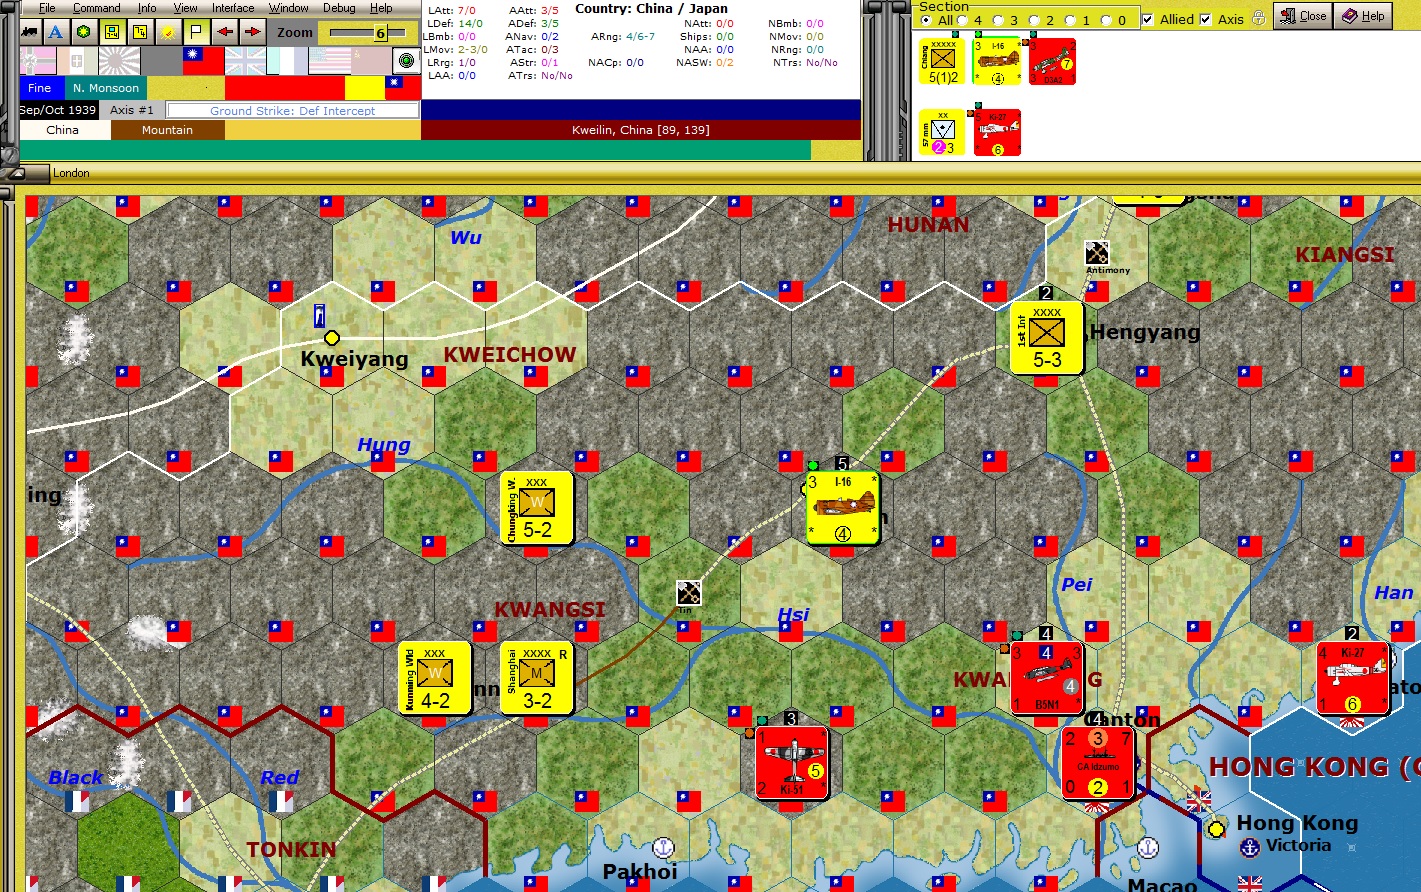Open the Interface menu
The width and height of the screenshot is (1421, 892).
(x=233, y=8)
